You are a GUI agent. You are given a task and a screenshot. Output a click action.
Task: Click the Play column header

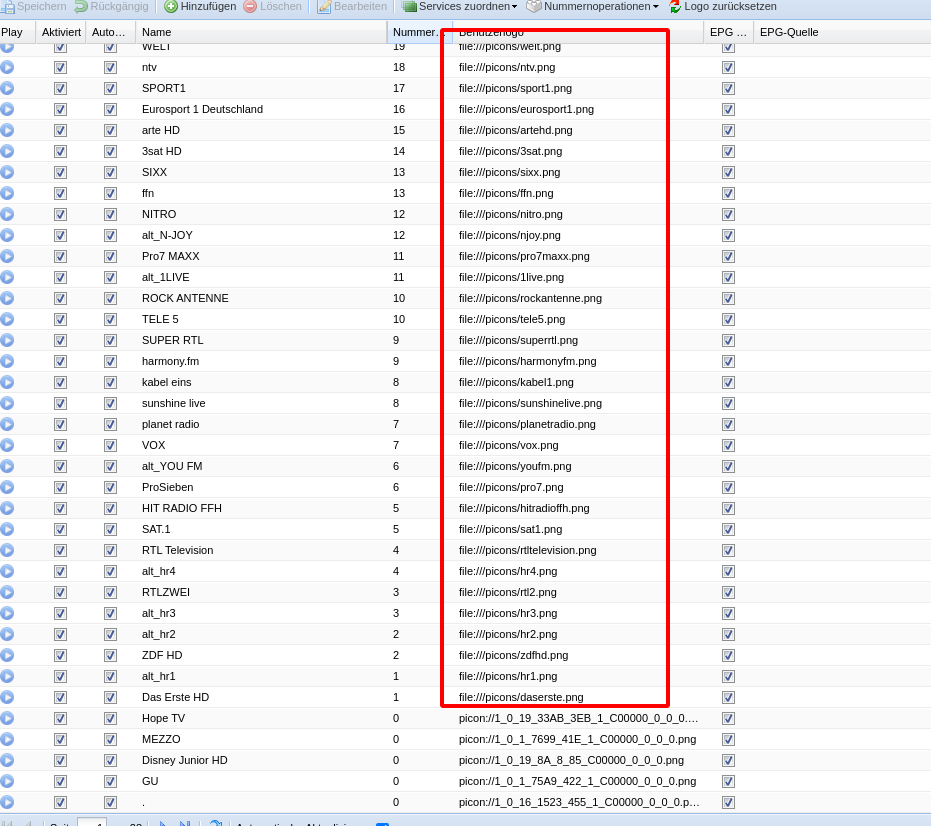[x=17, y=32]
